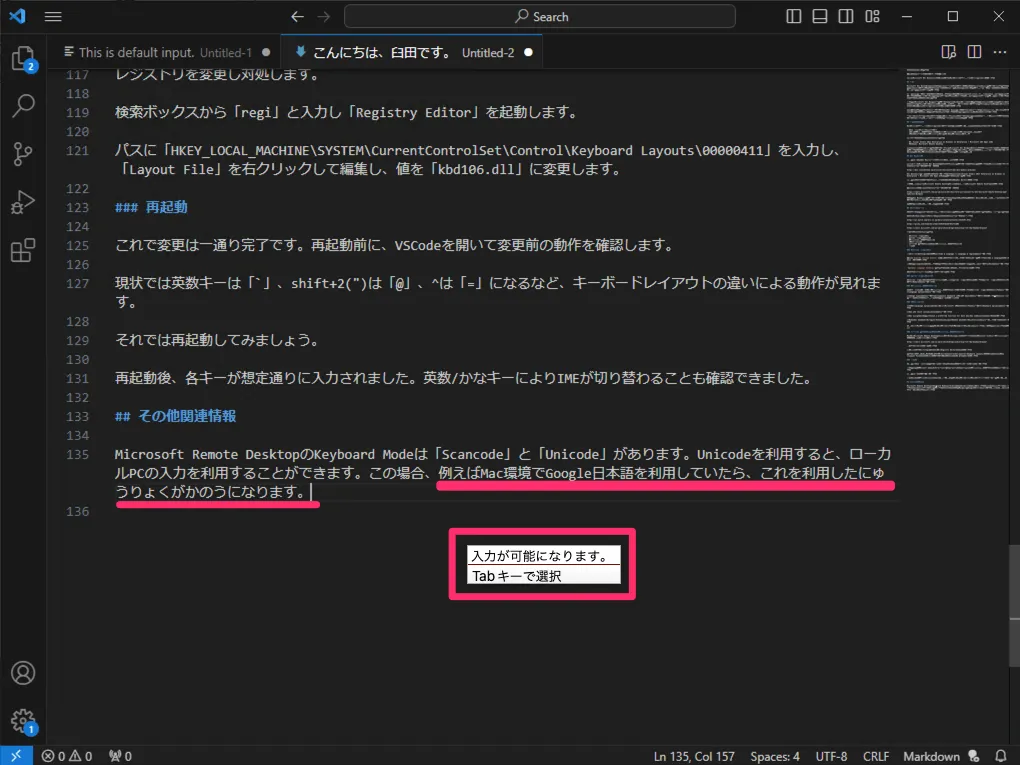Open the Extensions view

coord(23,251)
